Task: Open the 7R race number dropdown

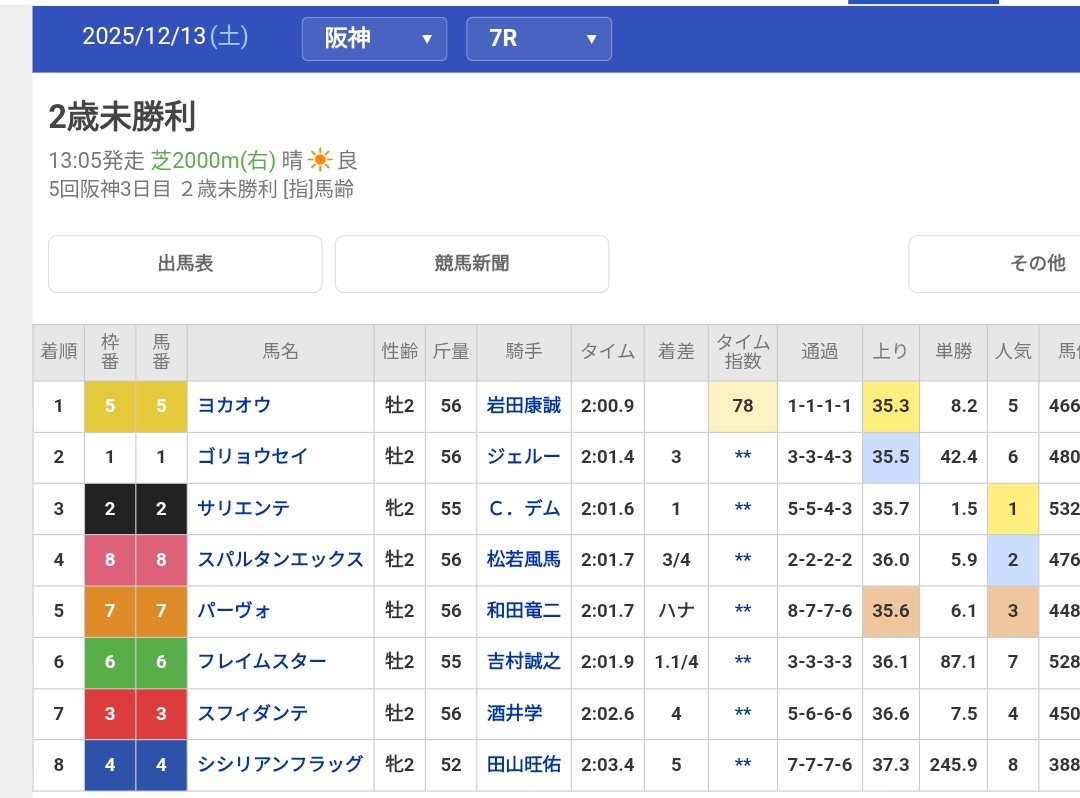Action: coord(539,39)
